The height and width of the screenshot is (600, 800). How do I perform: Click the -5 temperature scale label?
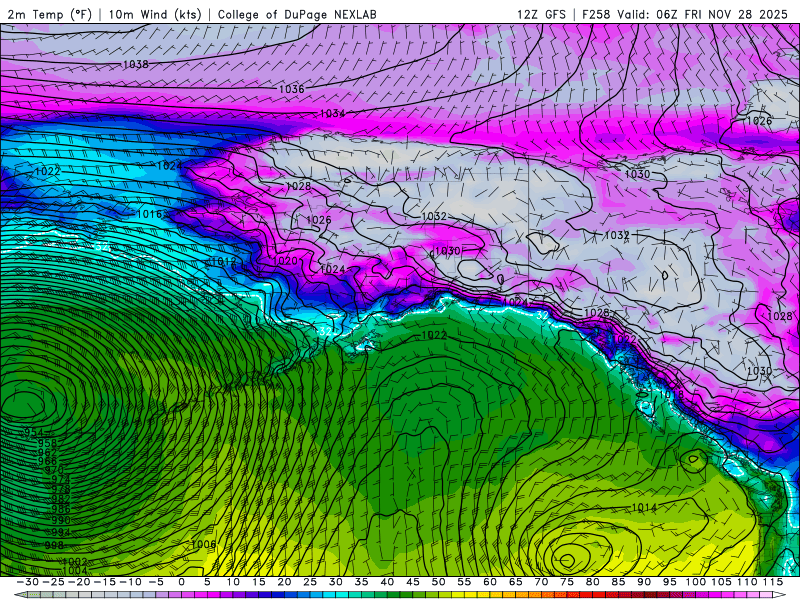click(156, 582)
